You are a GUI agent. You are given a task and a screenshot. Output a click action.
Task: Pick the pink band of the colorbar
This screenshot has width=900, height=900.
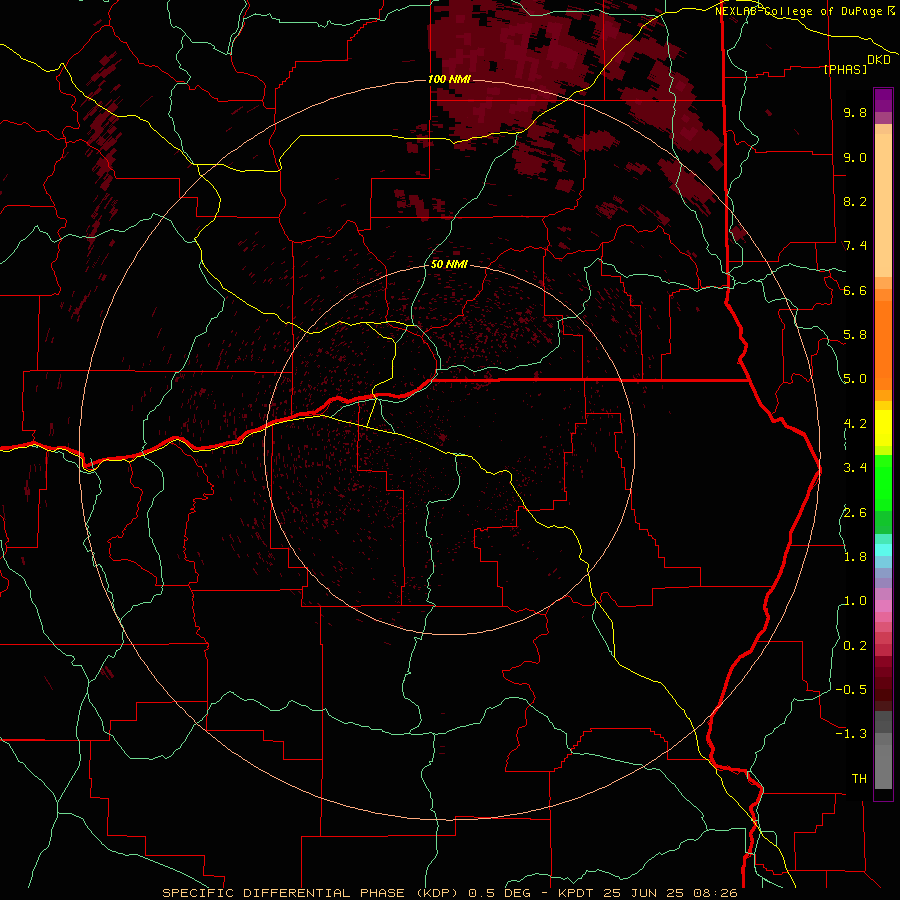(x=883, y=606)
